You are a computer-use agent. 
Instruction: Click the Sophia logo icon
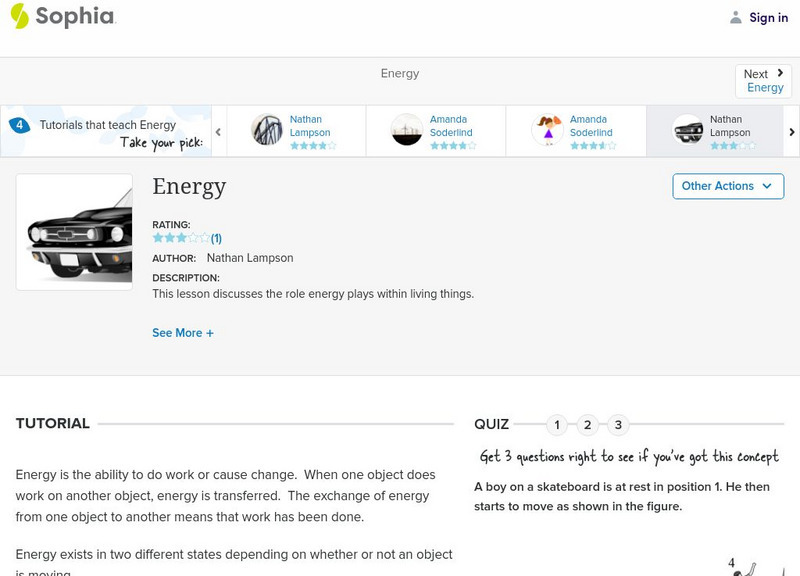[20, 16]
